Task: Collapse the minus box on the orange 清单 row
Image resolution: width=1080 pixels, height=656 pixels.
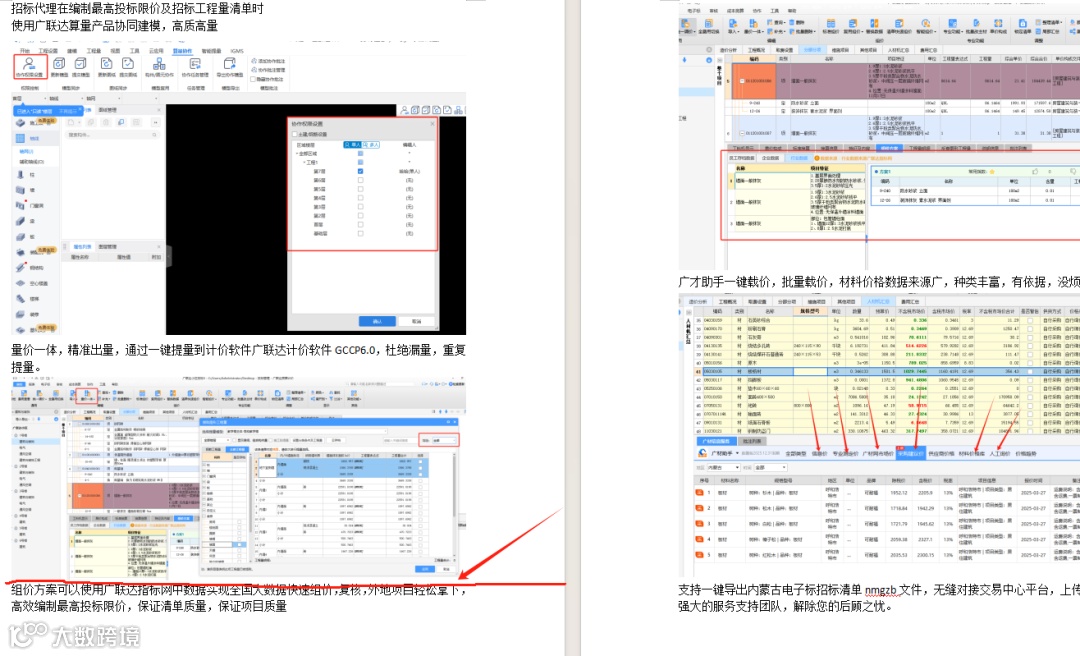Action: [x=742, y=81]
